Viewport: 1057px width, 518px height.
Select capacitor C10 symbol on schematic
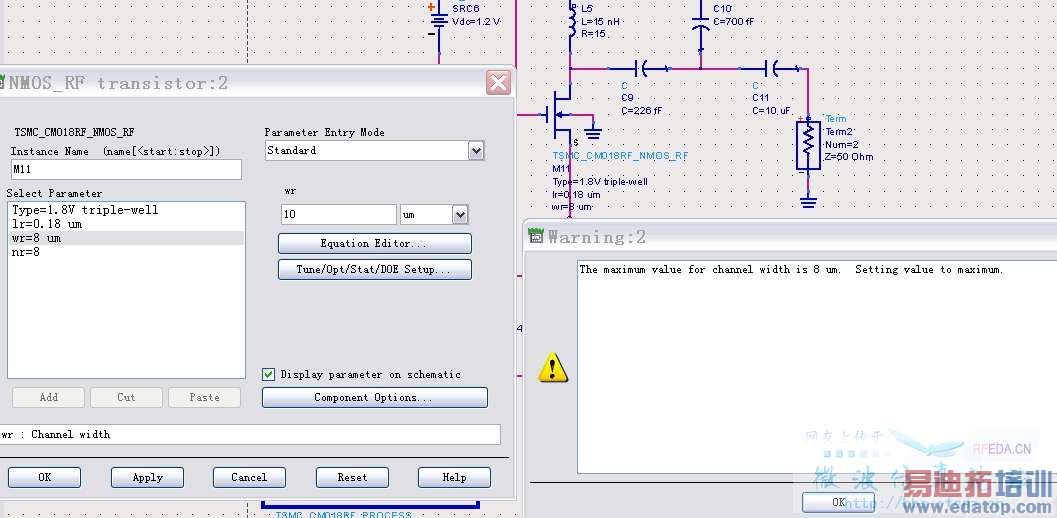(701, 24)
